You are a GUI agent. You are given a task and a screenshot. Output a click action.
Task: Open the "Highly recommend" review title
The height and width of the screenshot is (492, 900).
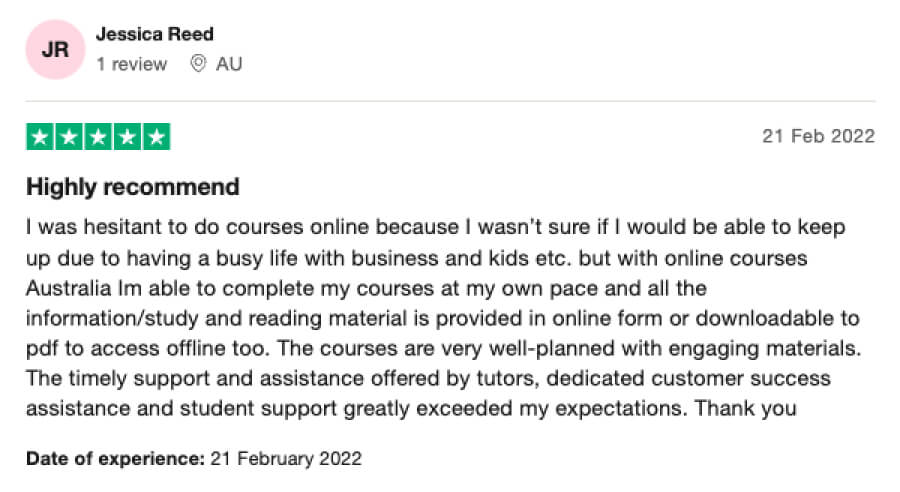(x=133, y=187)
